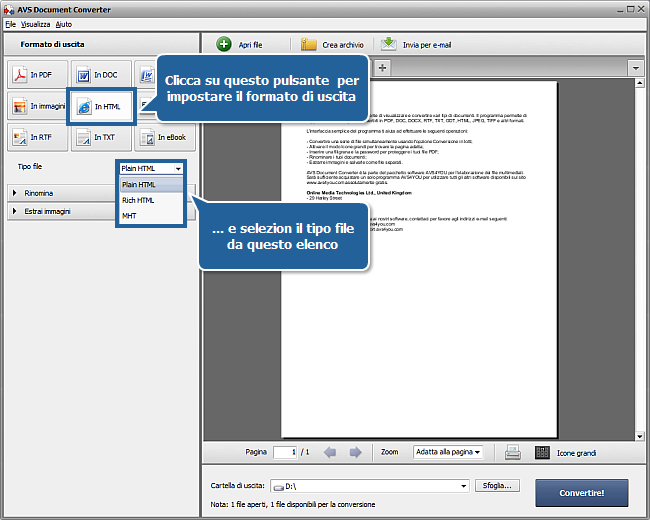Click the Invia per e-mail envelope icon
This screenshot has width=650, height=520.
pyautogui.click(x=388, y=44)
